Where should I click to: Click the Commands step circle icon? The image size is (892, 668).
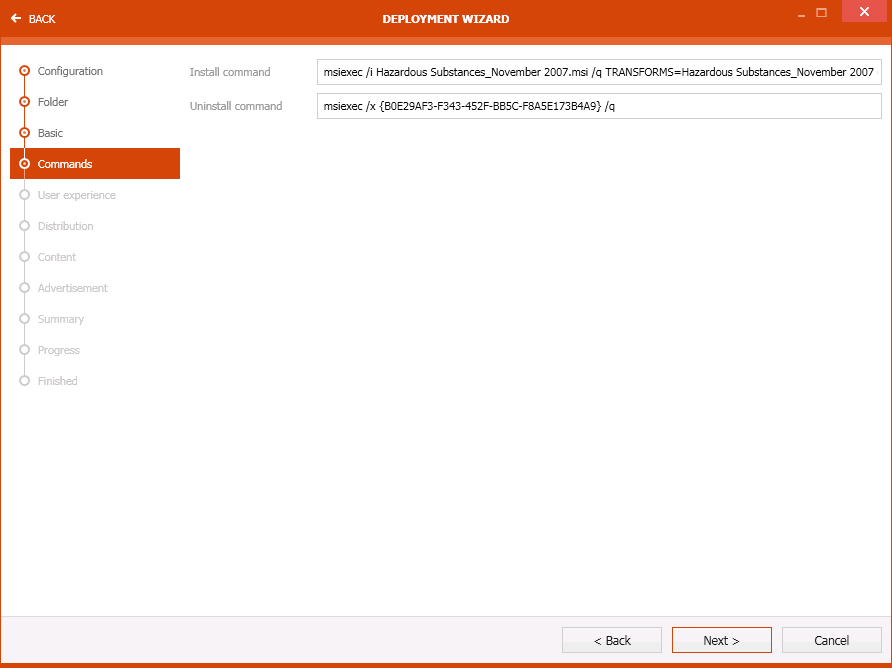(x=23, y=164)
